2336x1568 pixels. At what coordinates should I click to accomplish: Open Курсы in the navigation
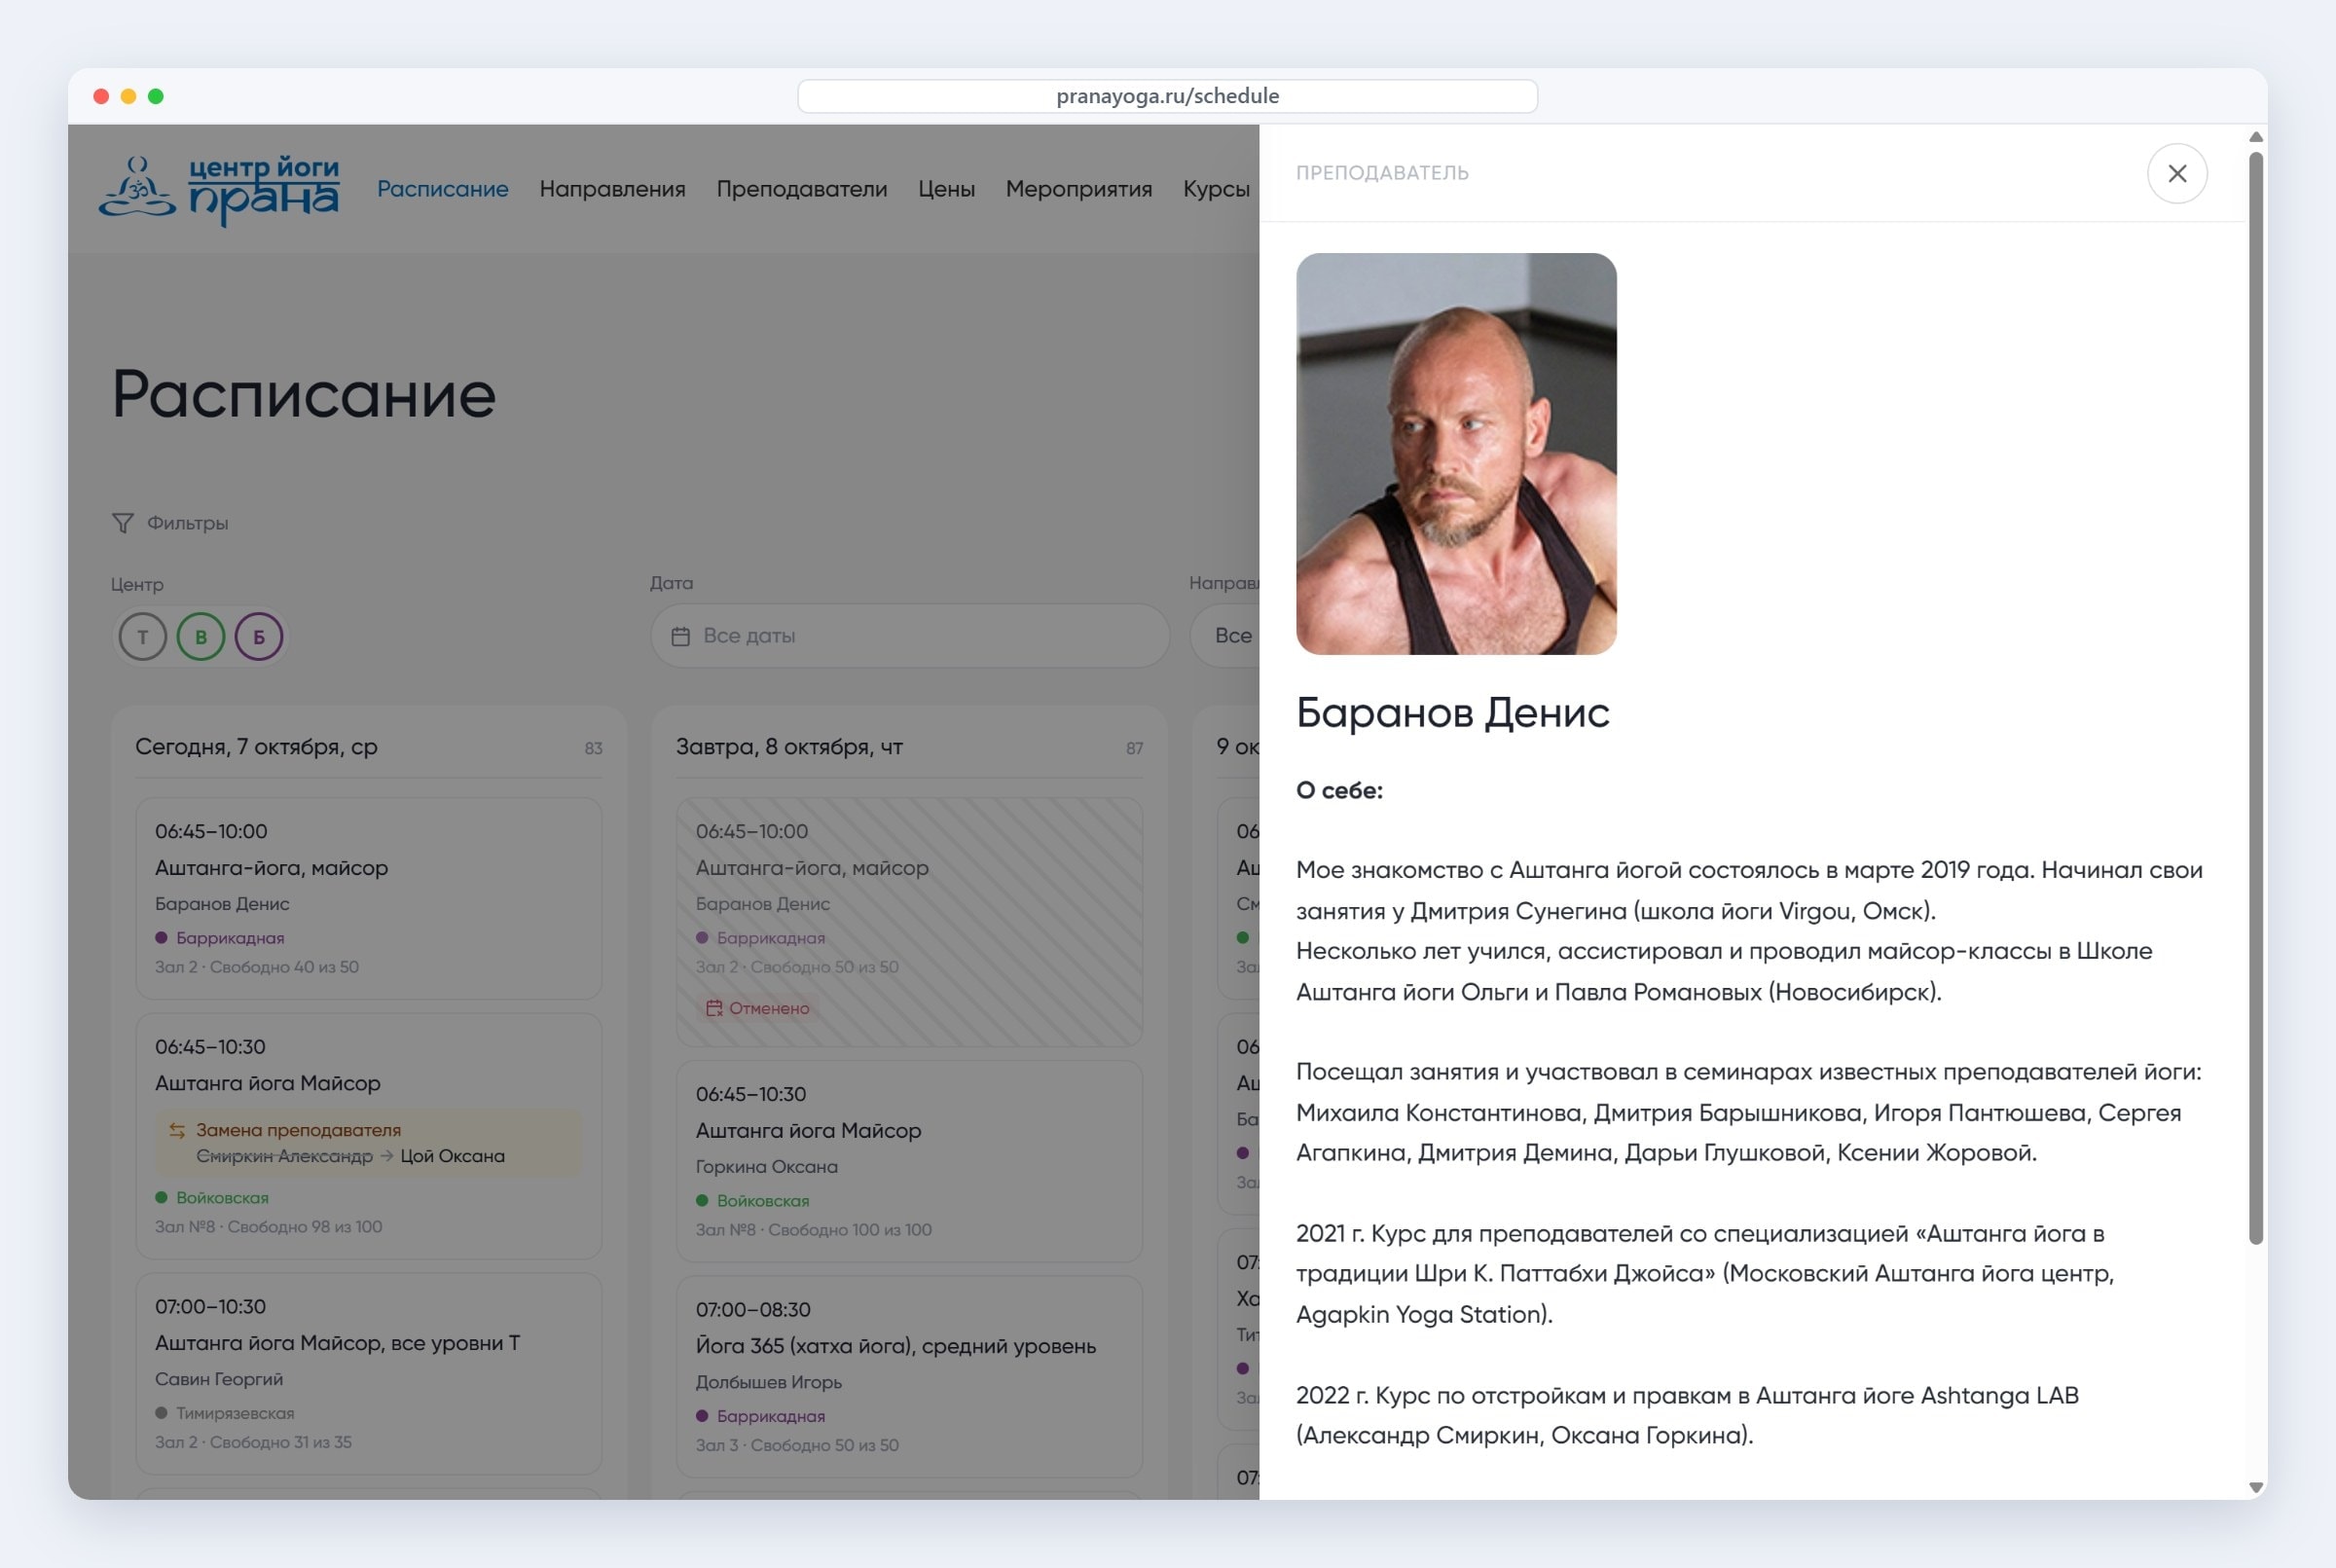1216,189
